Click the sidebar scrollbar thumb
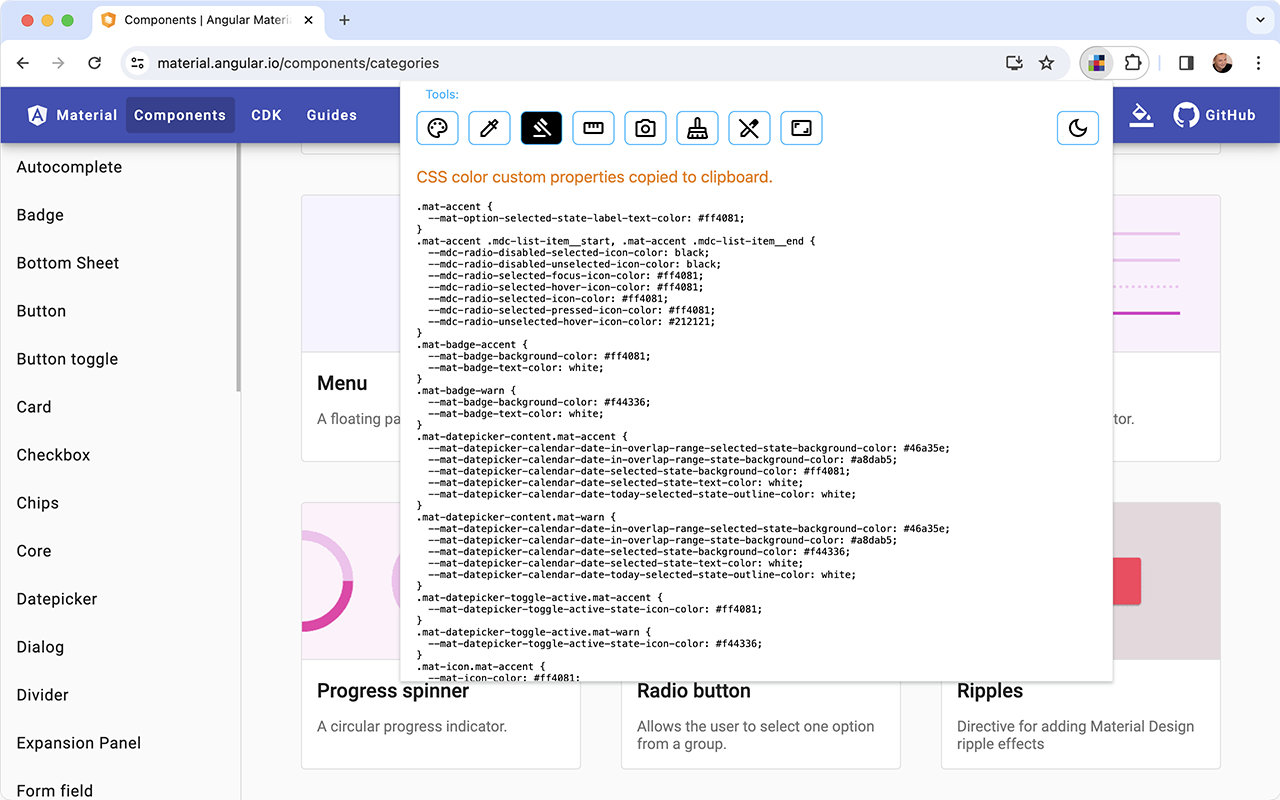Screen dimensions: 1280x800 click(x=238, y=260)
